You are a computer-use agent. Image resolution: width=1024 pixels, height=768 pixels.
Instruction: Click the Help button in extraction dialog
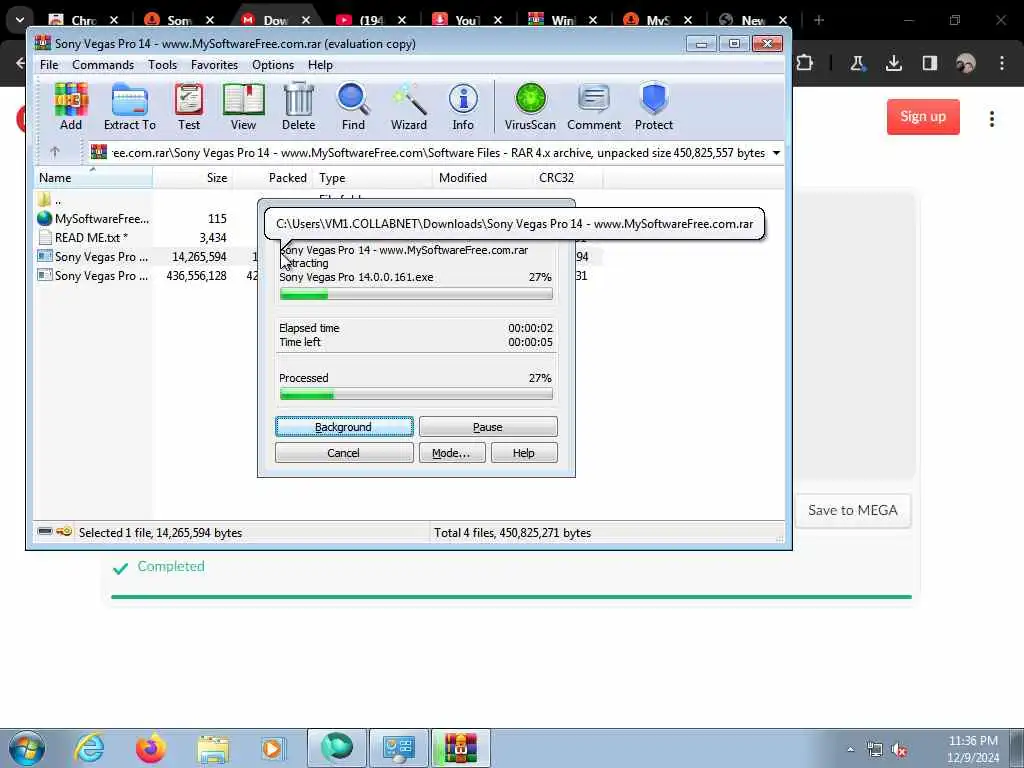[x=524, y=453]
